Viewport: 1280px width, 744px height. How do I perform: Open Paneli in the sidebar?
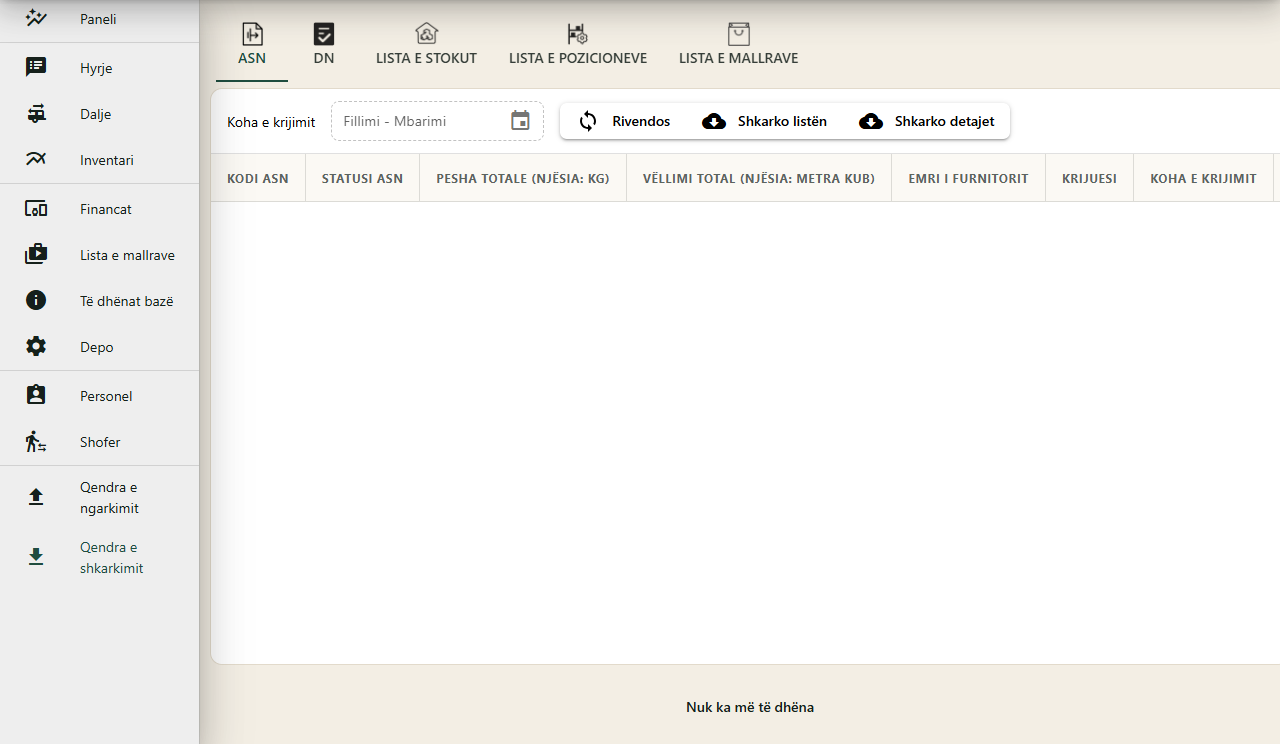pyautogui.click(x=99, y=18)
